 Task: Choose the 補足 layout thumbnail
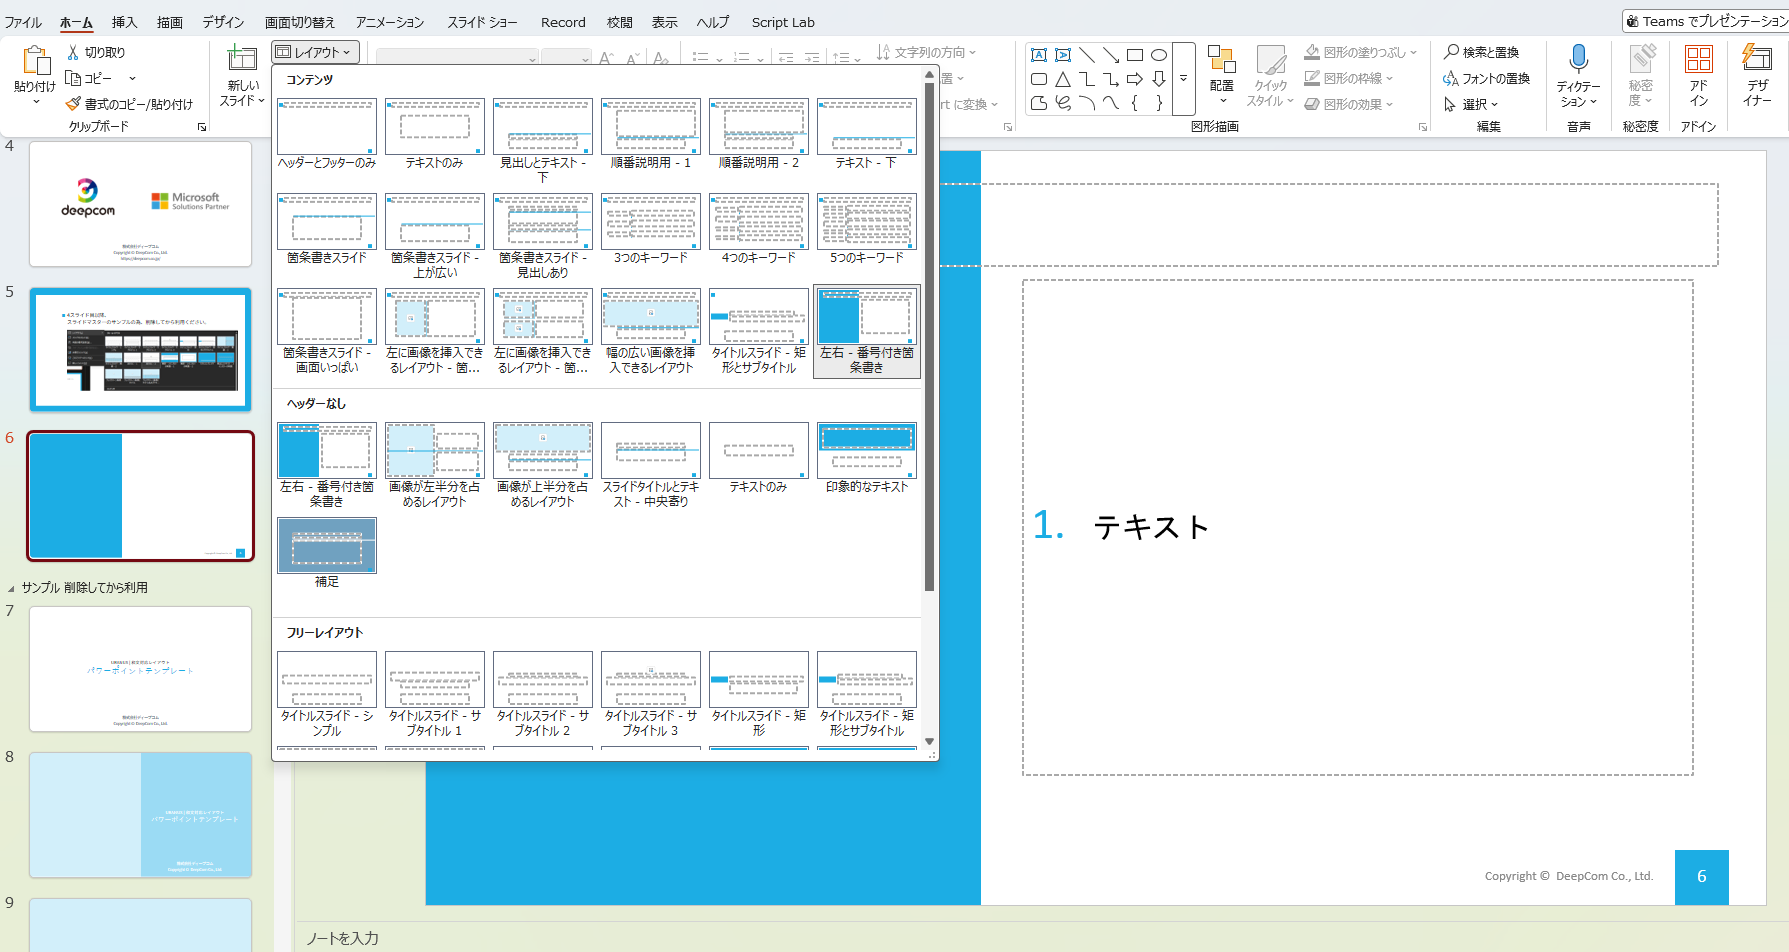(327, 553)
